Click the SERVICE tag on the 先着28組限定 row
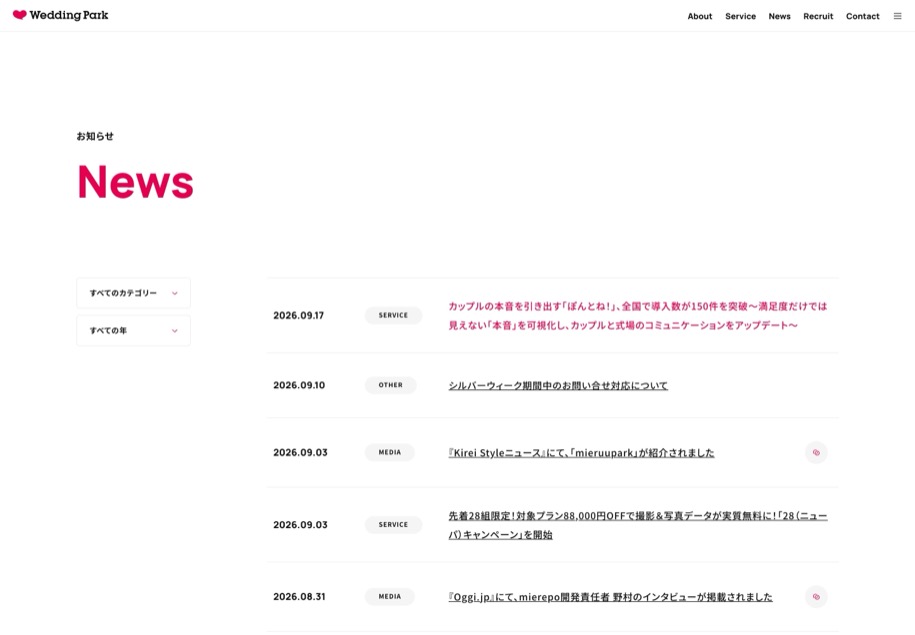Screen dimensions: 915x635 tap(393, 525)
